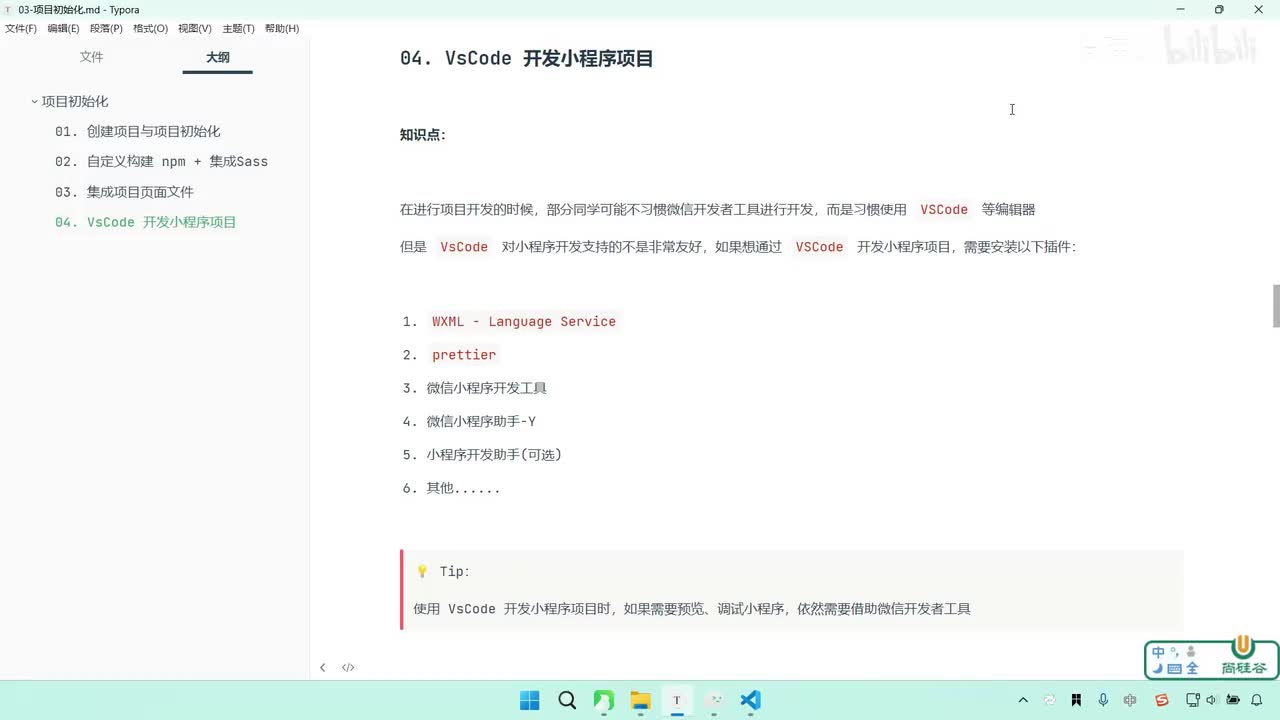Minimize the Typora window
Screen dimensions: 1280x720
[1179, 9]
